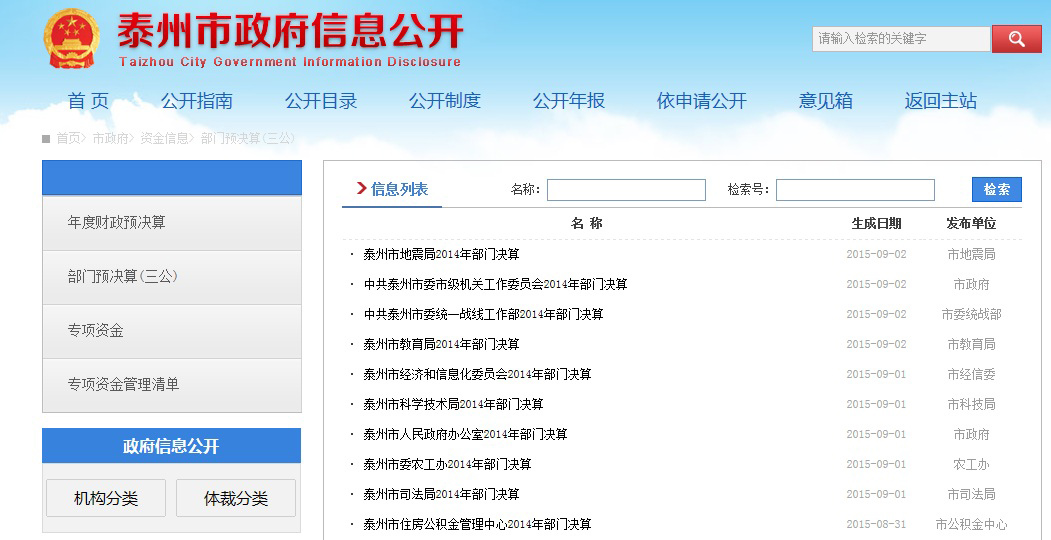Viewport: 1051px width, 540px height.
Task: Click the keyword search input at top
Action: [x=900, y=39]
